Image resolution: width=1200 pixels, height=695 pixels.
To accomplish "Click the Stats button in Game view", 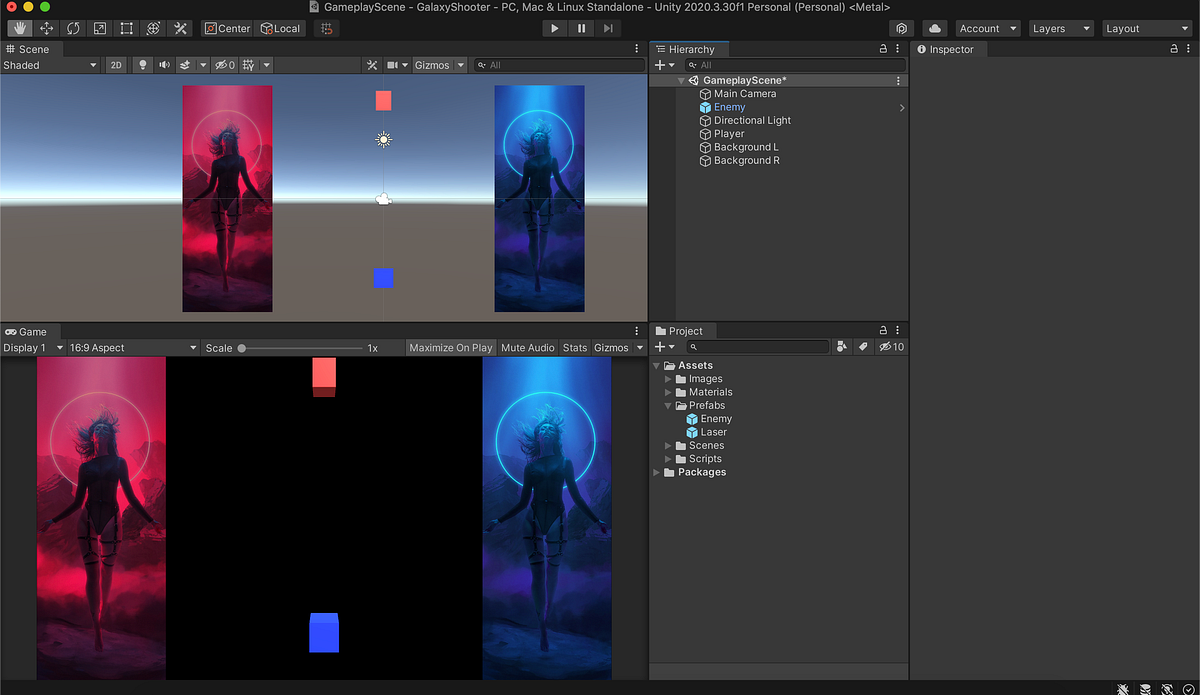I will (575, 347).
